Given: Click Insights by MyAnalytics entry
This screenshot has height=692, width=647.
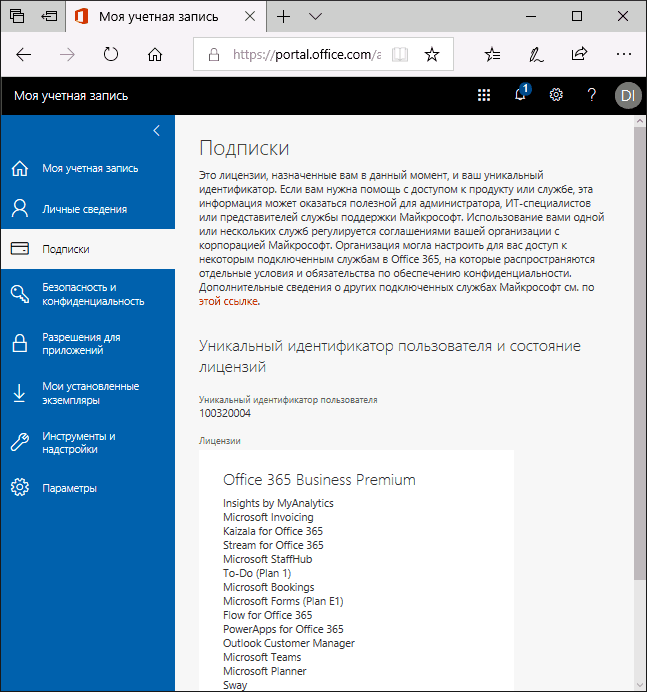Looking at the screenshot, I should click(x=278, y=503).
